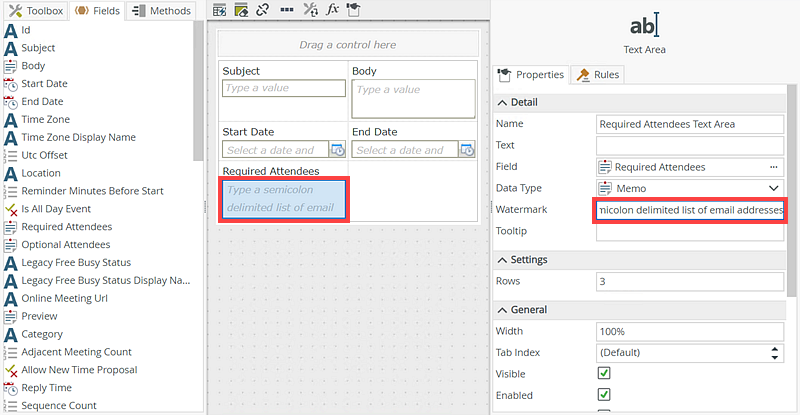The width and height of the screenshot is (800, 415).
Task: Toggle the Enabled checkbox
Action: (x=603, y=395)
